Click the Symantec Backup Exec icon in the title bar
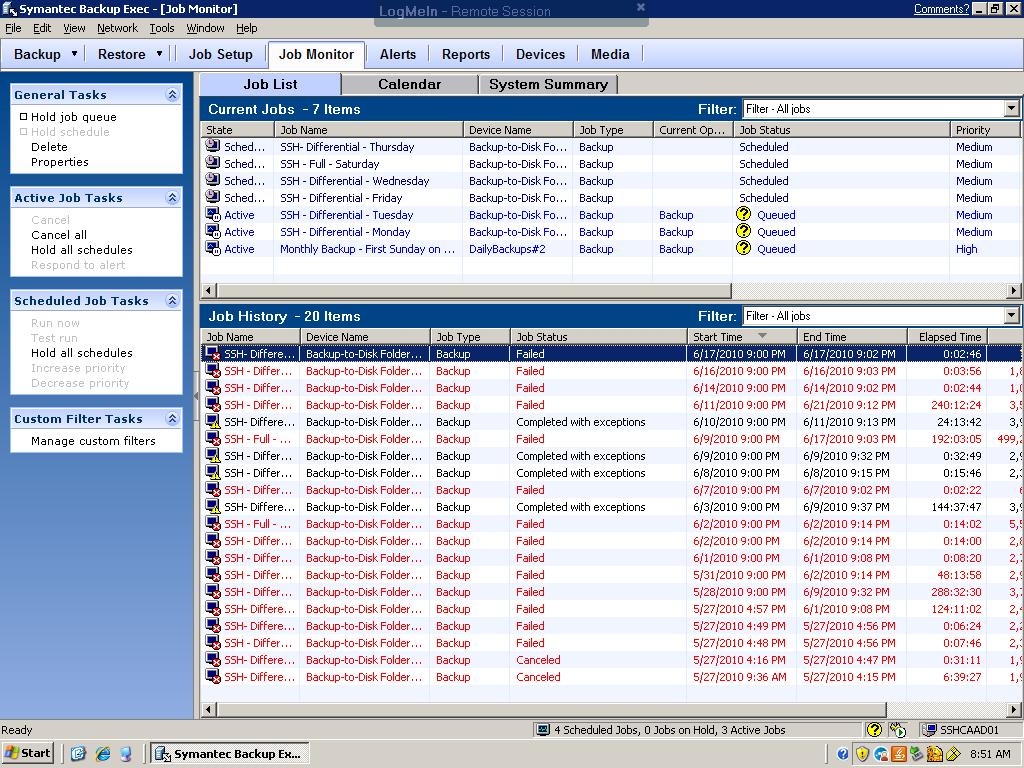Image resolution: width=1024 pixels, height=768 pixels. (9, 8)
